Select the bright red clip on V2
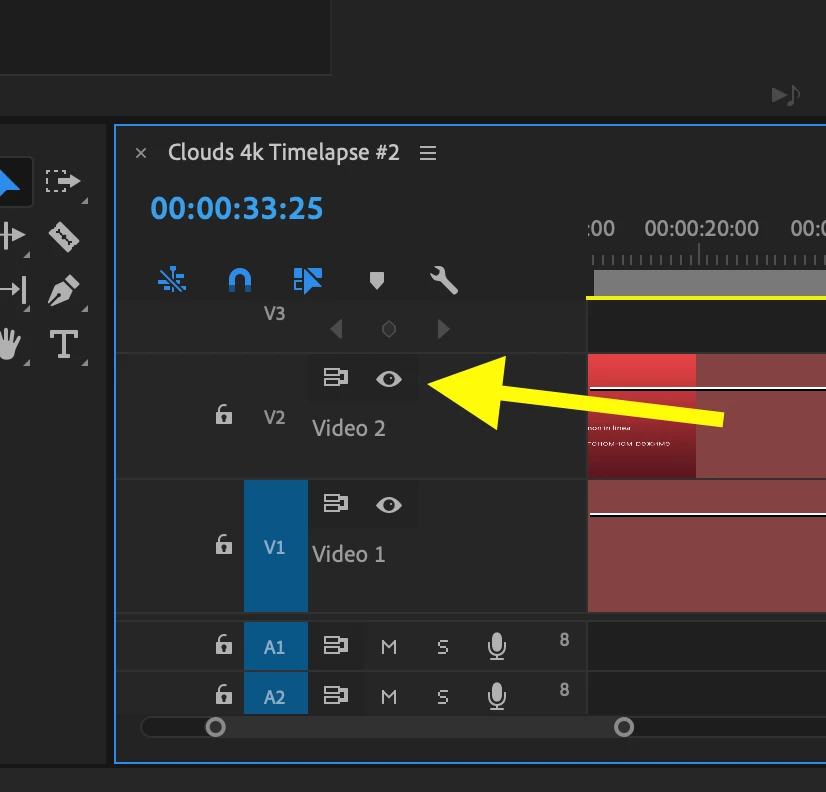The height and width of the screenshot is (792, 826). point(642,416)
